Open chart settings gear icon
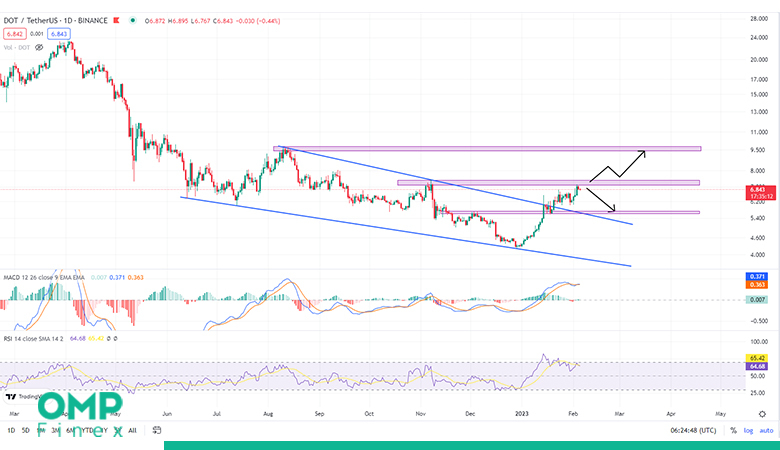780x450 pixels. pyautogui.click(x=762, y=414)
